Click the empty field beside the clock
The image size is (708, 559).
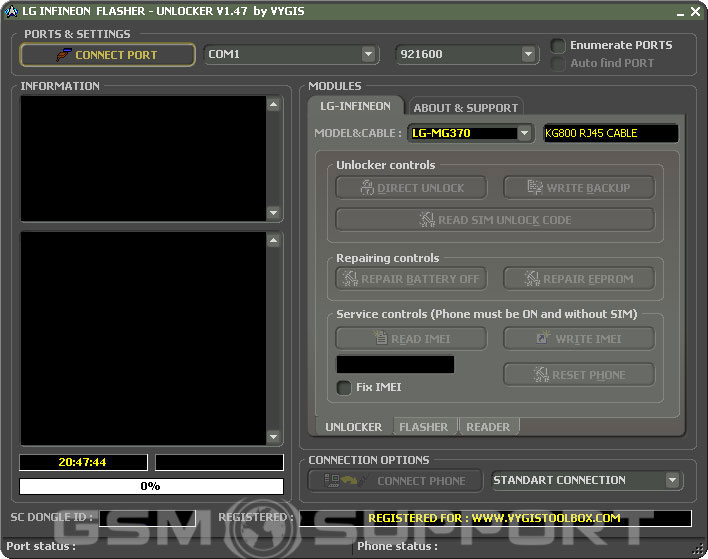[219, 462]
